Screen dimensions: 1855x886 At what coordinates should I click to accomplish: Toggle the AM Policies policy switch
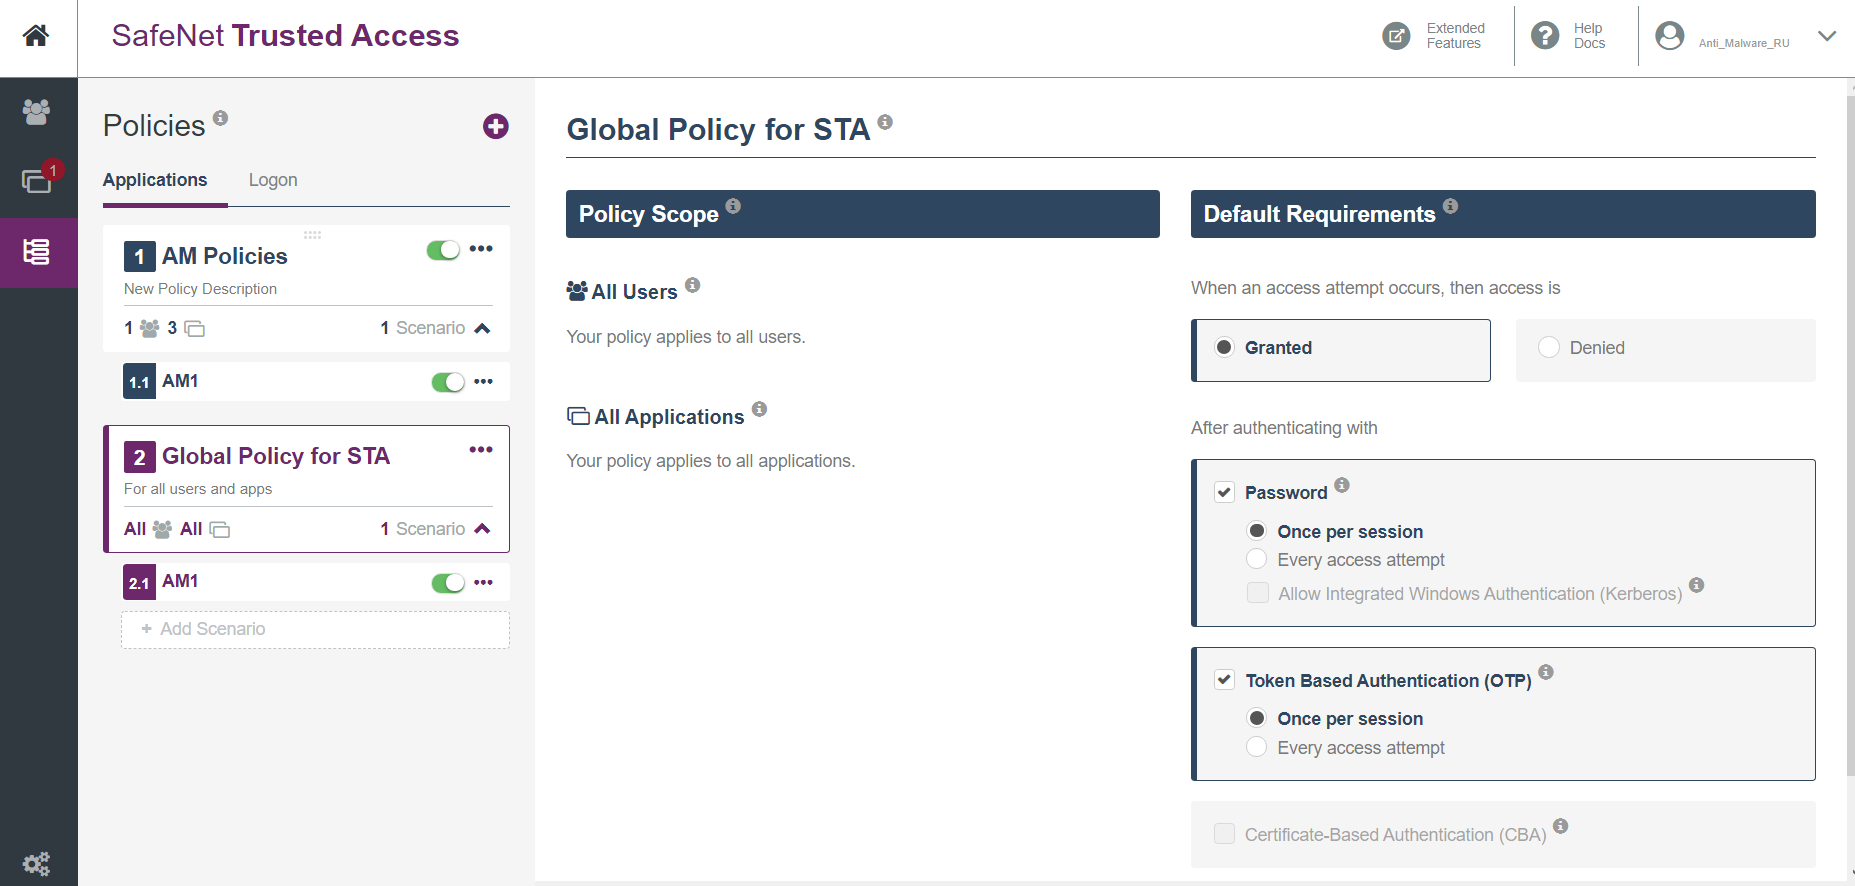(x=443, y=250)
